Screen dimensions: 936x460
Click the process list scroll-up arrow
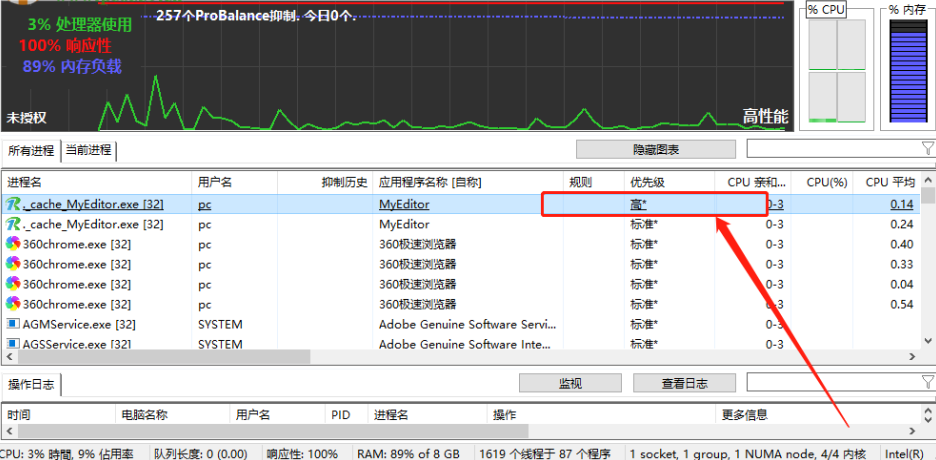(928, 180)
